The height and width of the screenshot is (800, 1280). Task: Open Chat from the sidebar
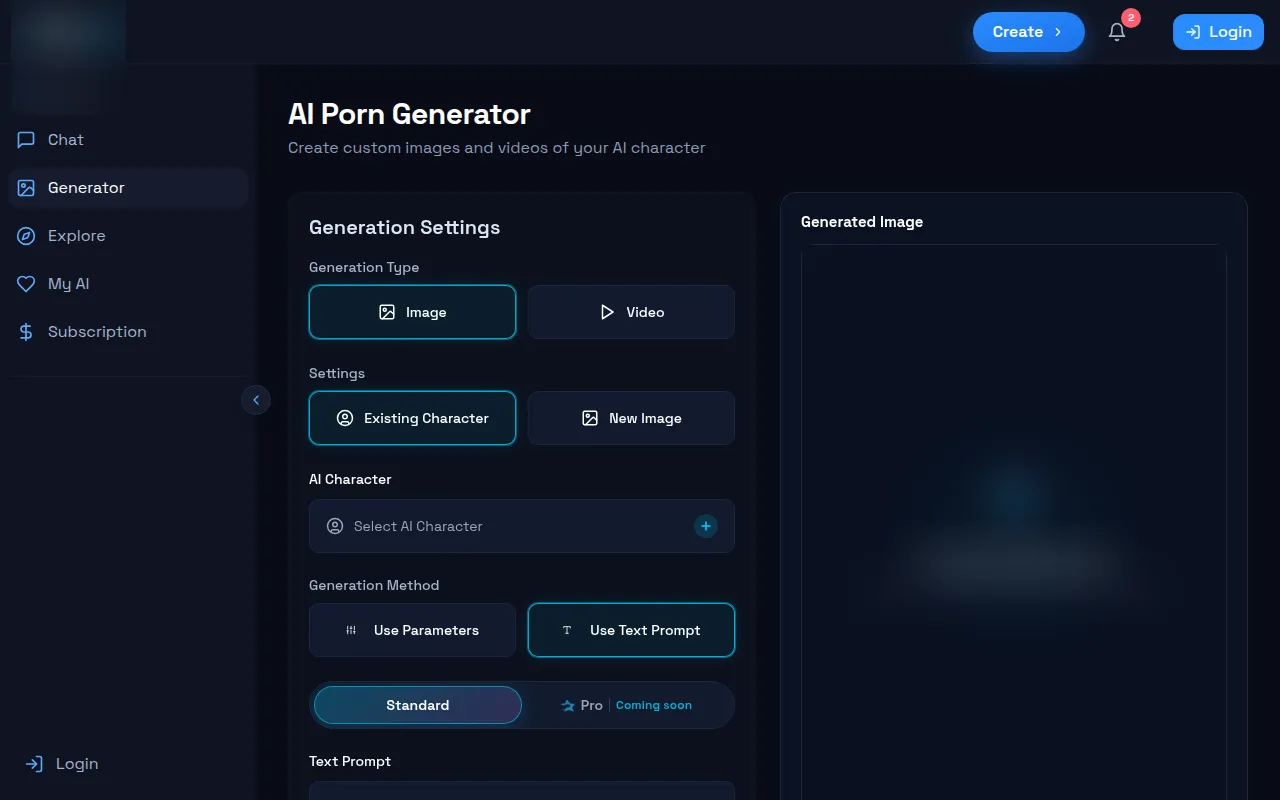coord(128,140)
